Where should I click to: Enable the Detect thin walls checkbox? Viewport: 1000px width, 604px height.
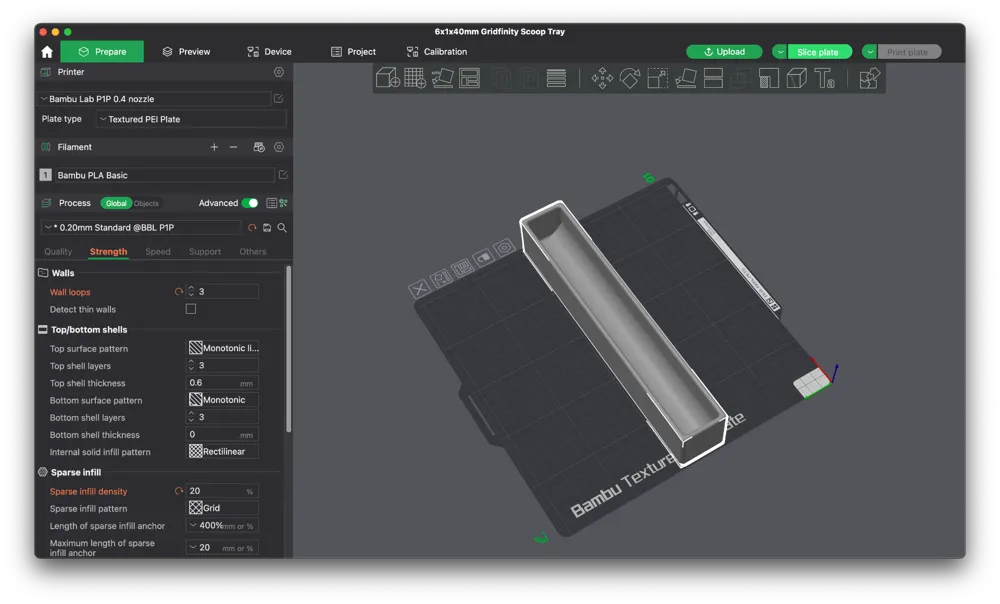coord(191,310)
